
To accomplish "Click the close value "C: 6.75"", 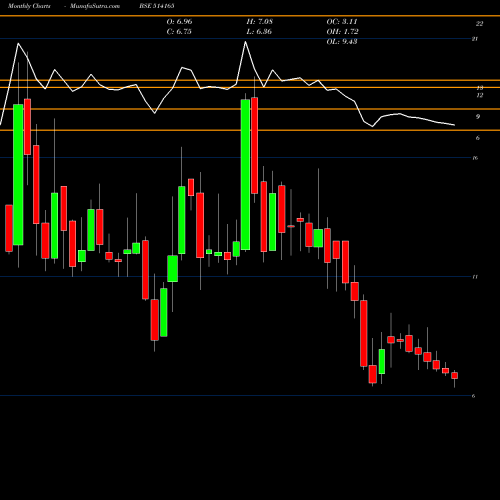I will point(179,32).
